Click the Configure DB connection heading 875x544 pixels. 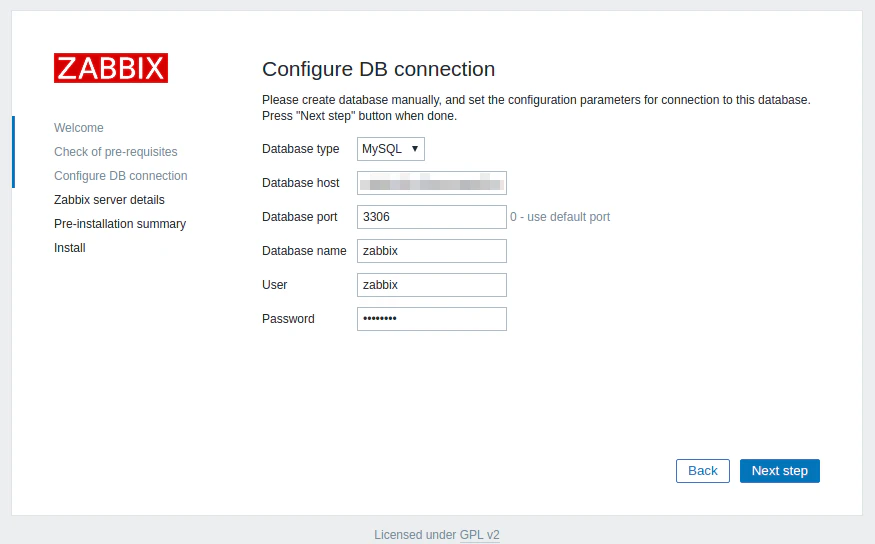[x=378, y=69]
